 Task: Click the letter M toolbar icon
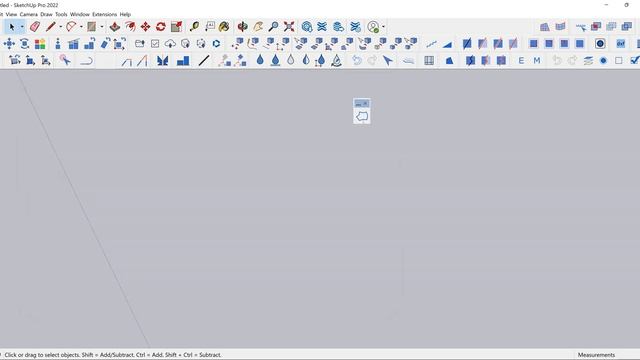pos(537,61)
